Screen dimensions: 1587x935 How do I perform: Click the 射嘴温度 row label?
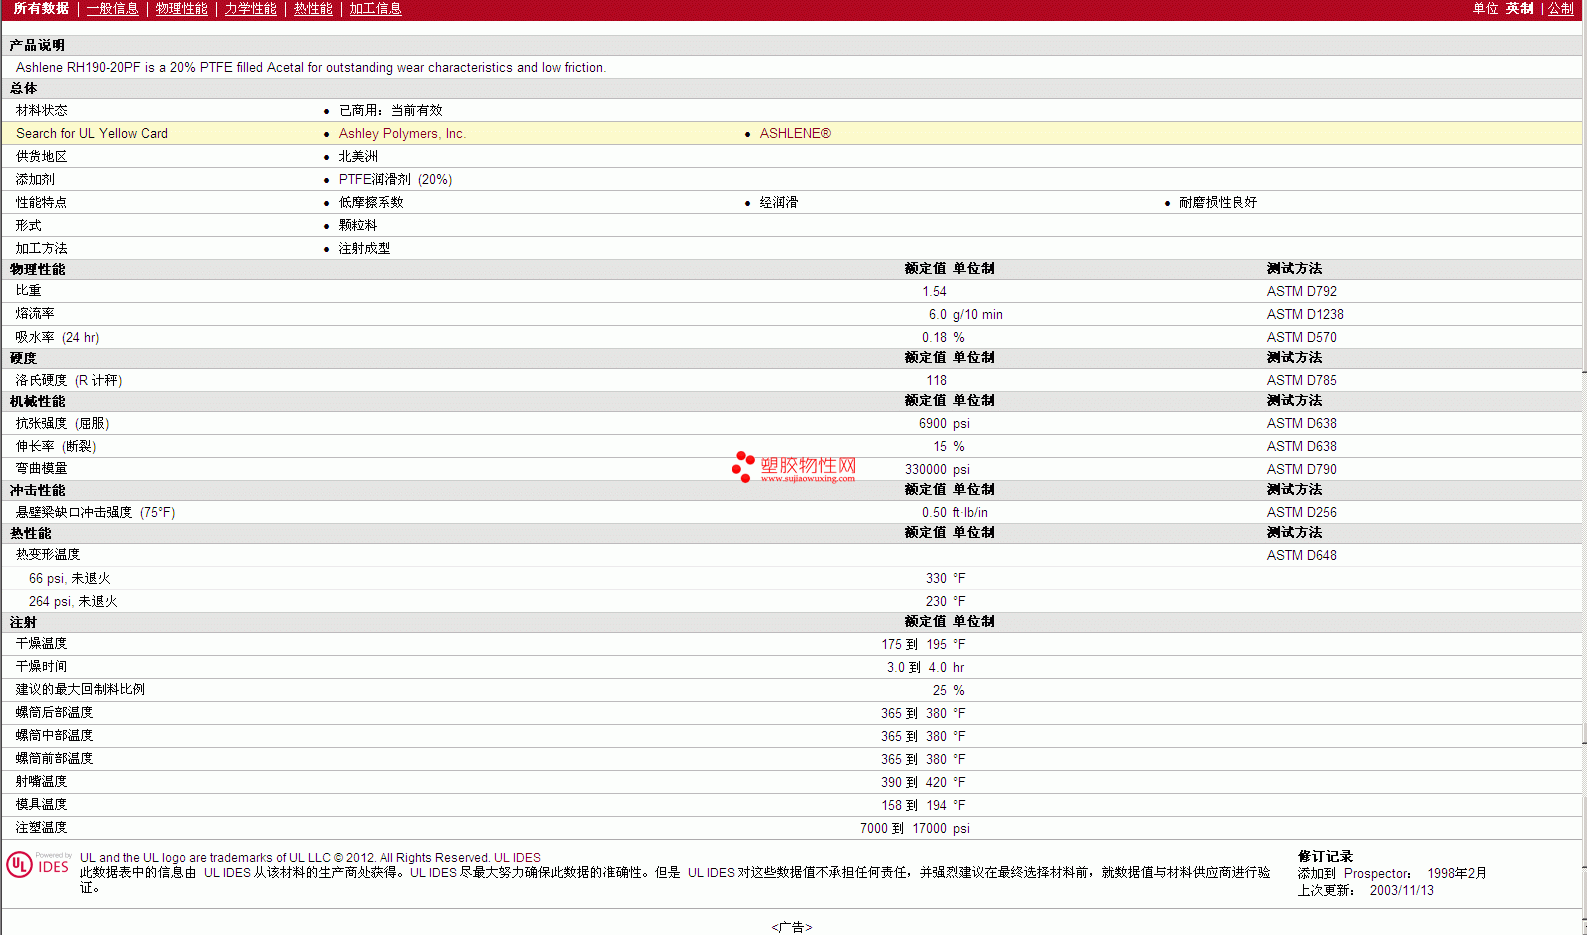pos(42,782)
